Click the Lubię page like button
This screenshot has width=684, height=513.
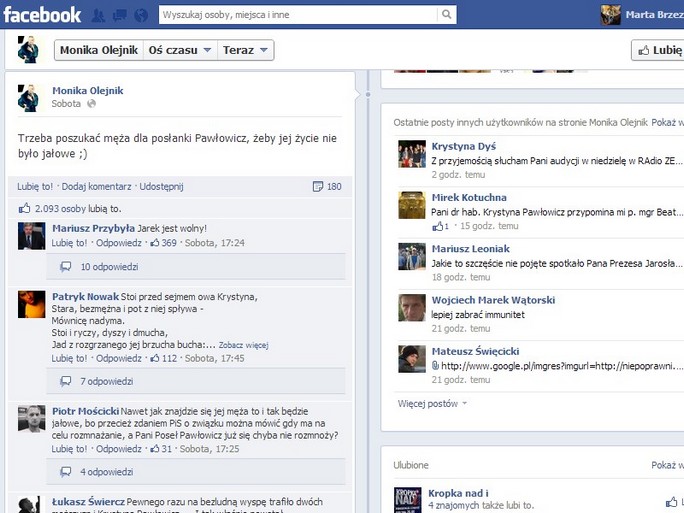[x=658, y=50]
